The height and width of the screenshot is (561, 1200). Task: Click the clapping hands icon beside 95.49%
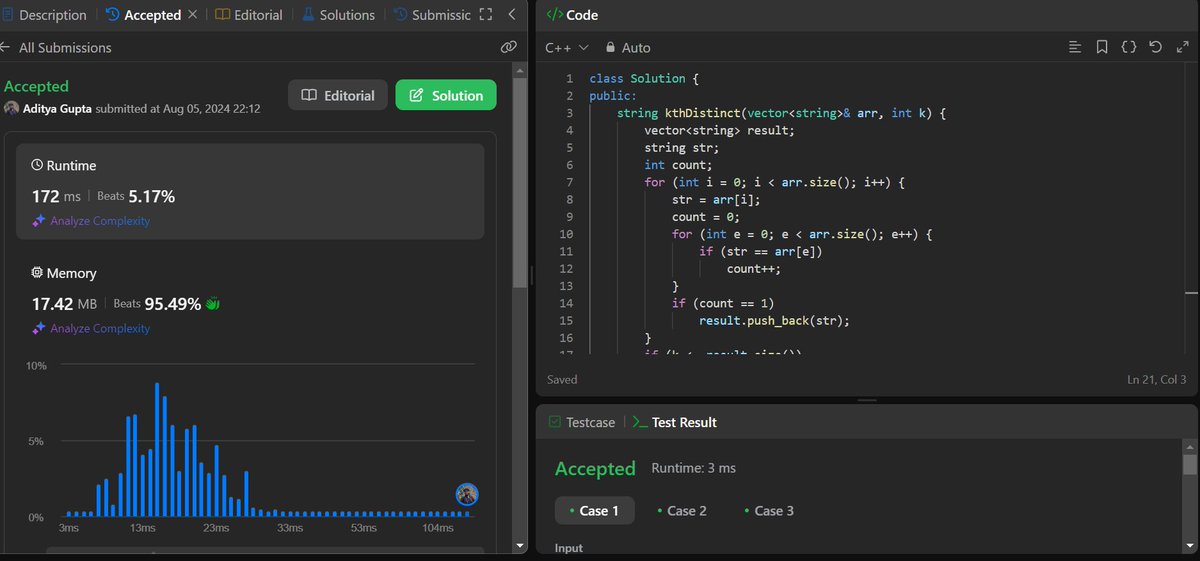click(x=212, y=303)
